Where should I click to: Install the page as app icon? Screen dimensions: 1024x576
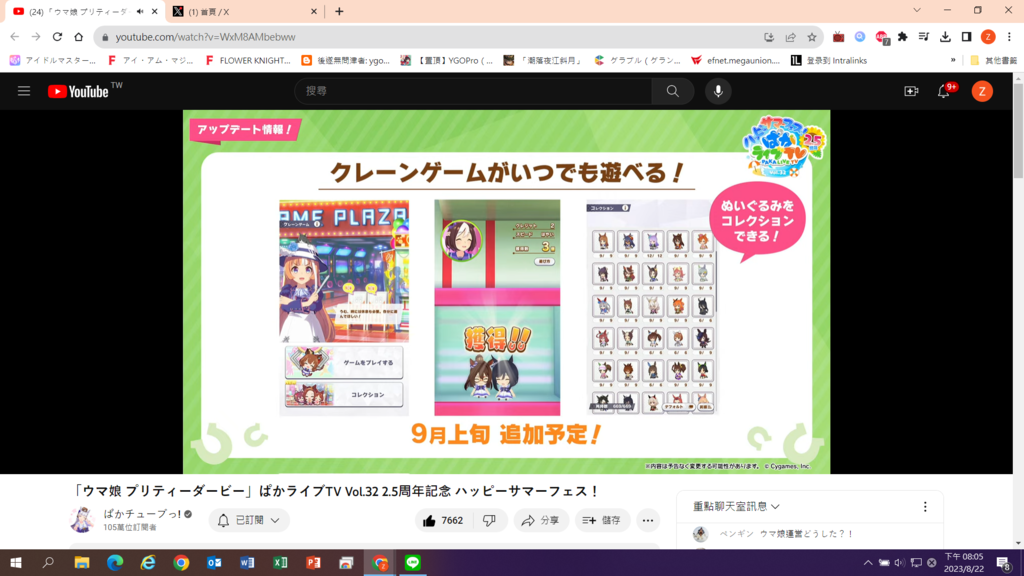tap(769, 37)
